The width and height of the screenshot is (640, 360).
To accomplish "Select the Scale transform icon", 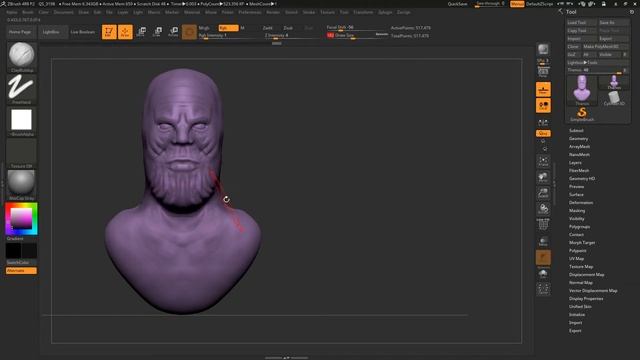I will point(158,31).
